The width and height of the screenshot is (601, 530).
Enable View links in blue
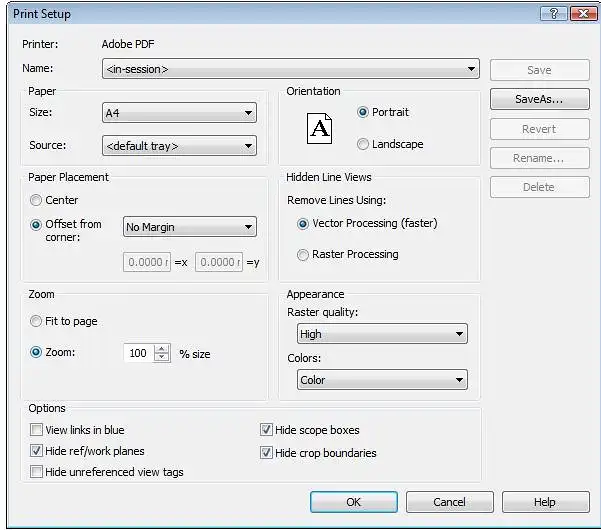tap(37, 430)
